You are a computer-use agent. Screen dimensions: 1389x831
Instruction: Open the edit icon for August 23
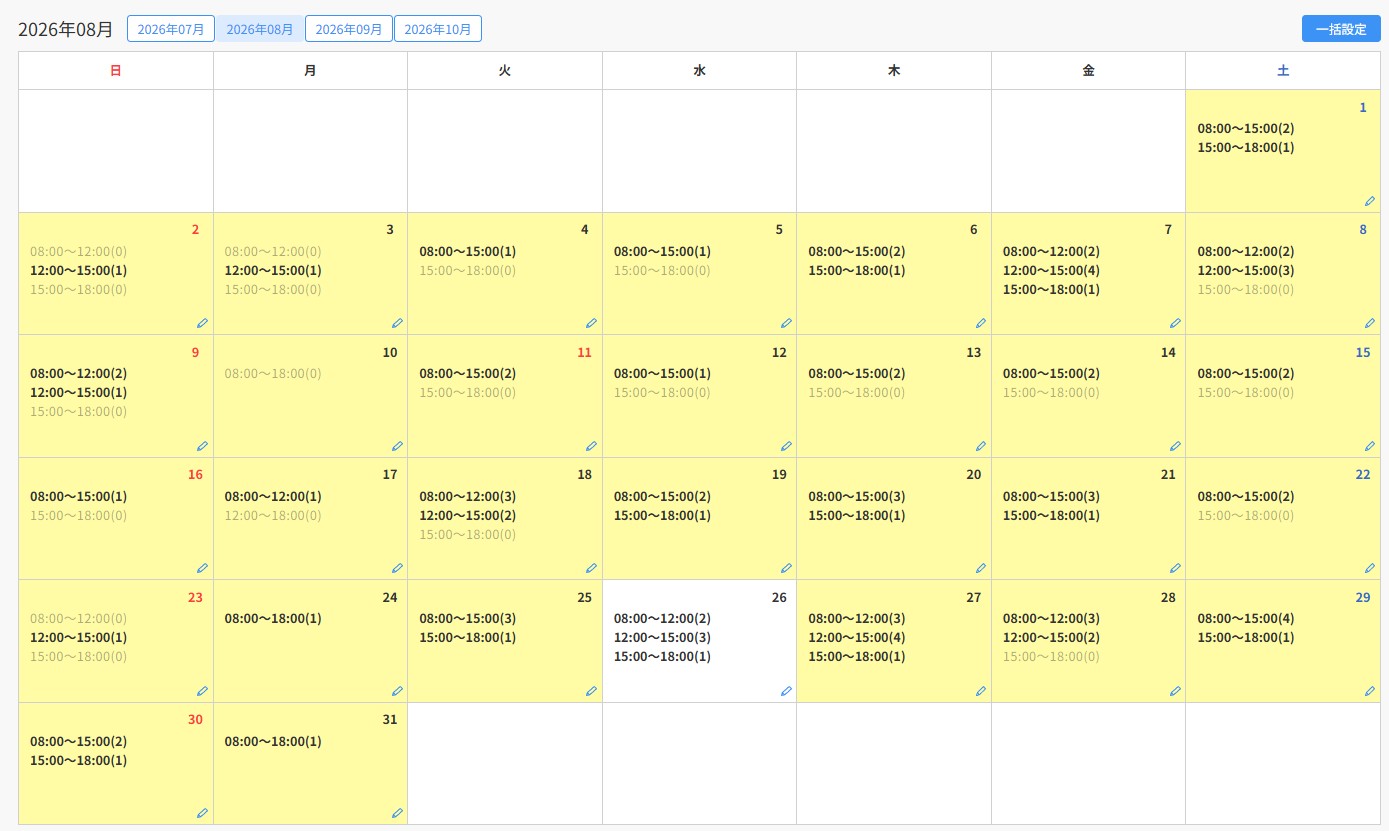pos(202,691)
